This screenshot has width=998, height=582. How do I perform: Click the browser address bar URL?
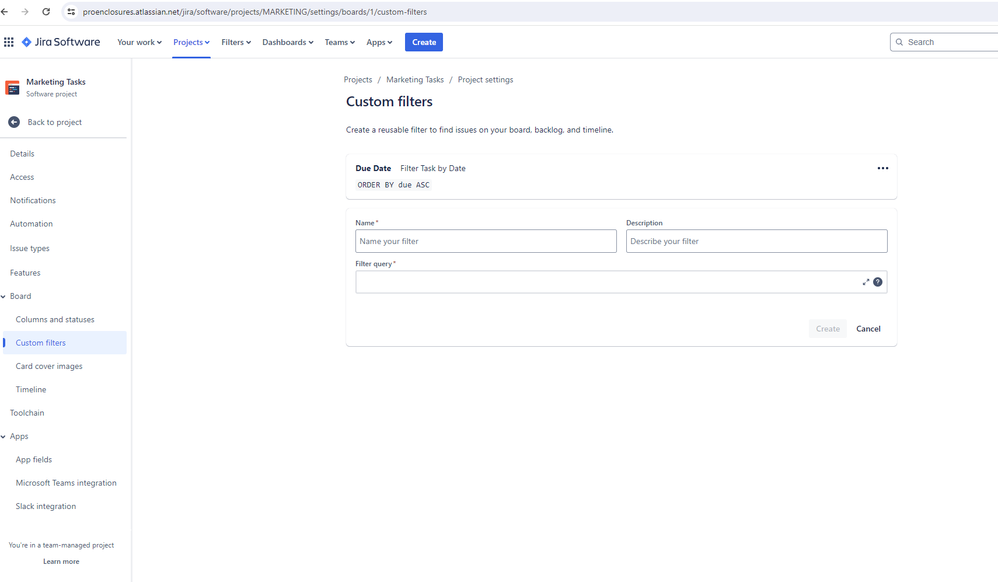255,11
